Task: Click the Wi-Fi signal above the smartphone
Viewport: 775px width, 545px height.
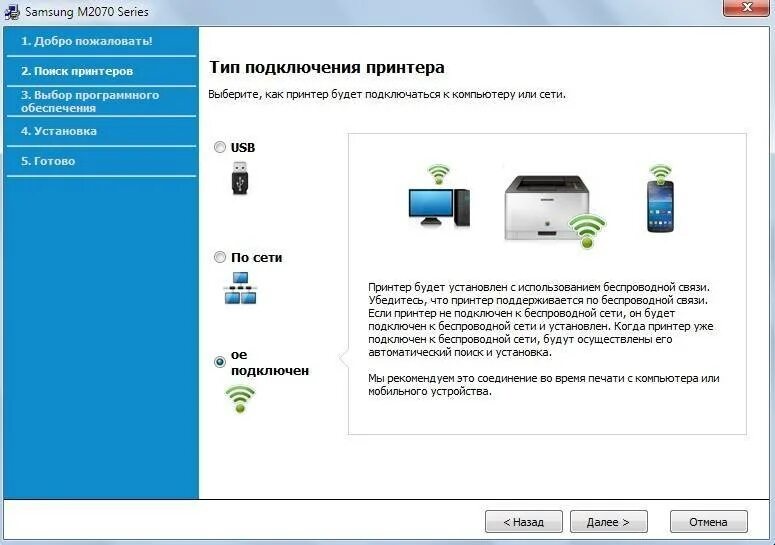Action: [x=661, y=174]
